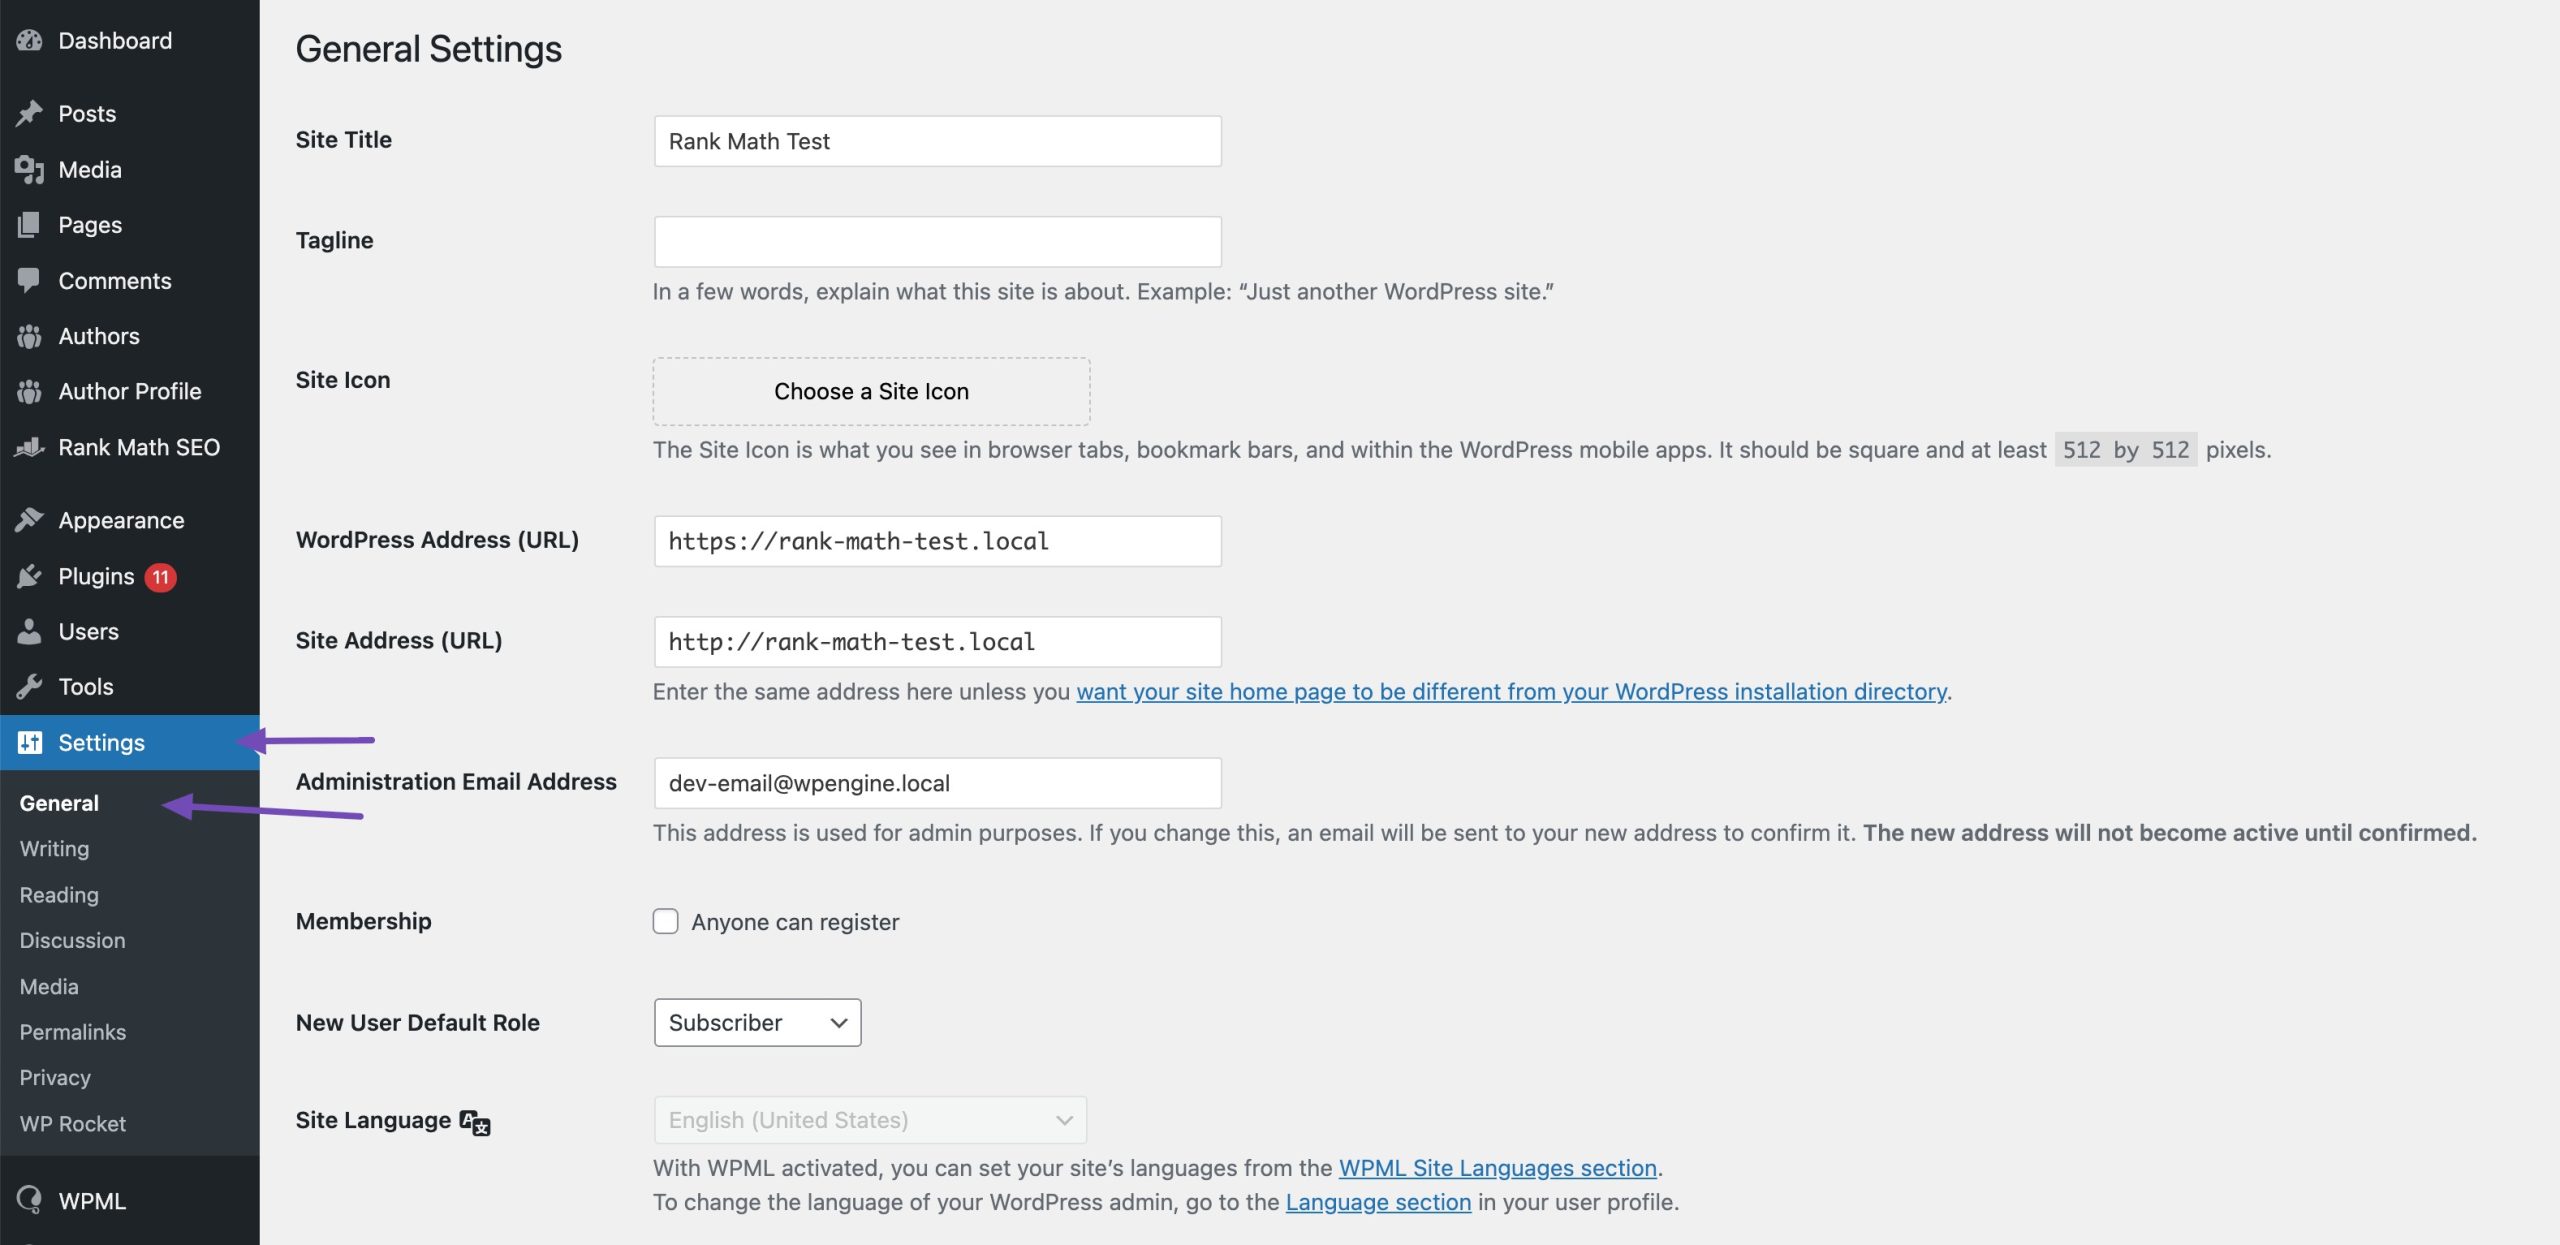Click the Comments speech bubble icon

(29, 281)
